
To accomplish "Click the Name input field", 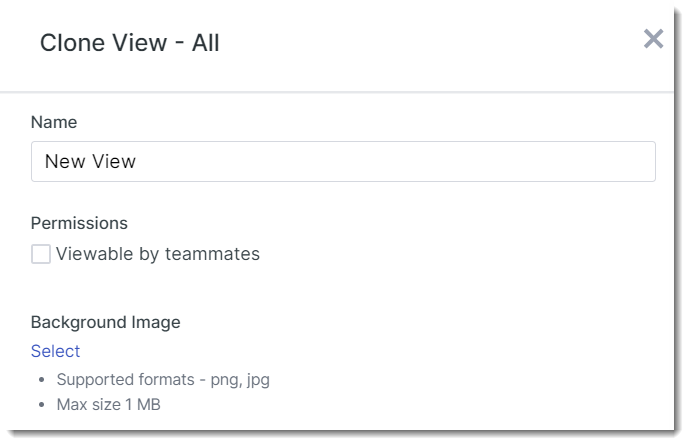I will coord(343,162).
